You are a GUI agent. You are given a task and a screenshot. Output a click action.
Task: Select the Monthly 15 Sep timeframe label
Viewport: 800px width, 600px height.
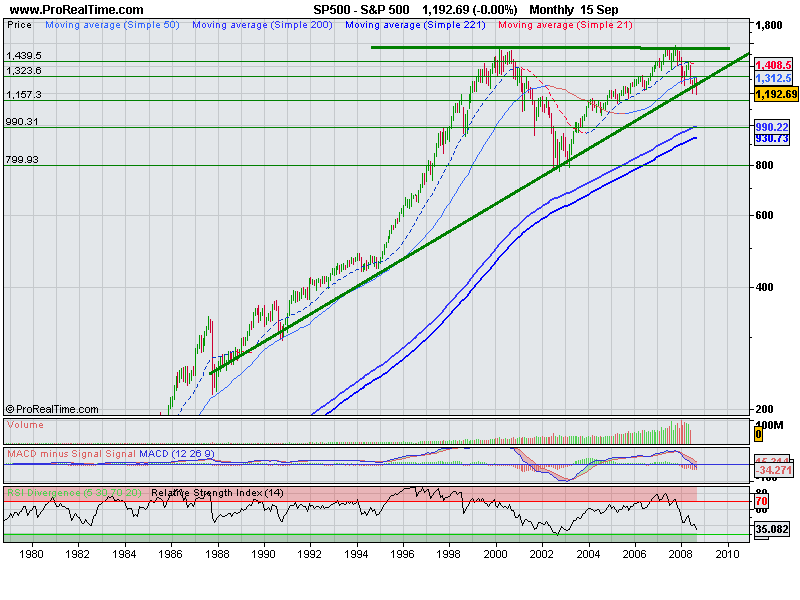(x=573, y=10)
